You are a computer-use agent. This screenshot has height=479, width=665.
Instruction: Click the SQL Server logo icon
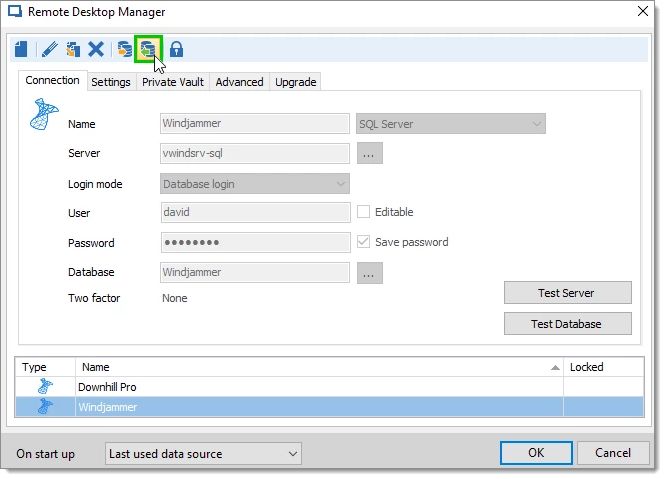click(x=44, y=114)
